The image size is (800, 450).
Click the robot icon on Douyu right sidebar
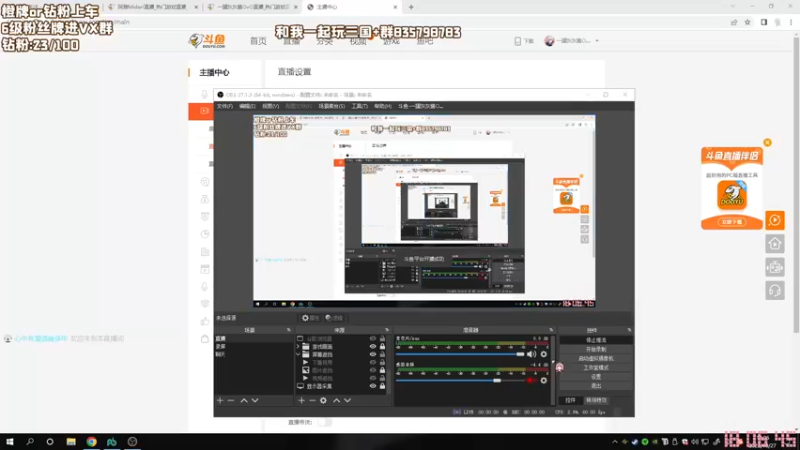[774, 267]
